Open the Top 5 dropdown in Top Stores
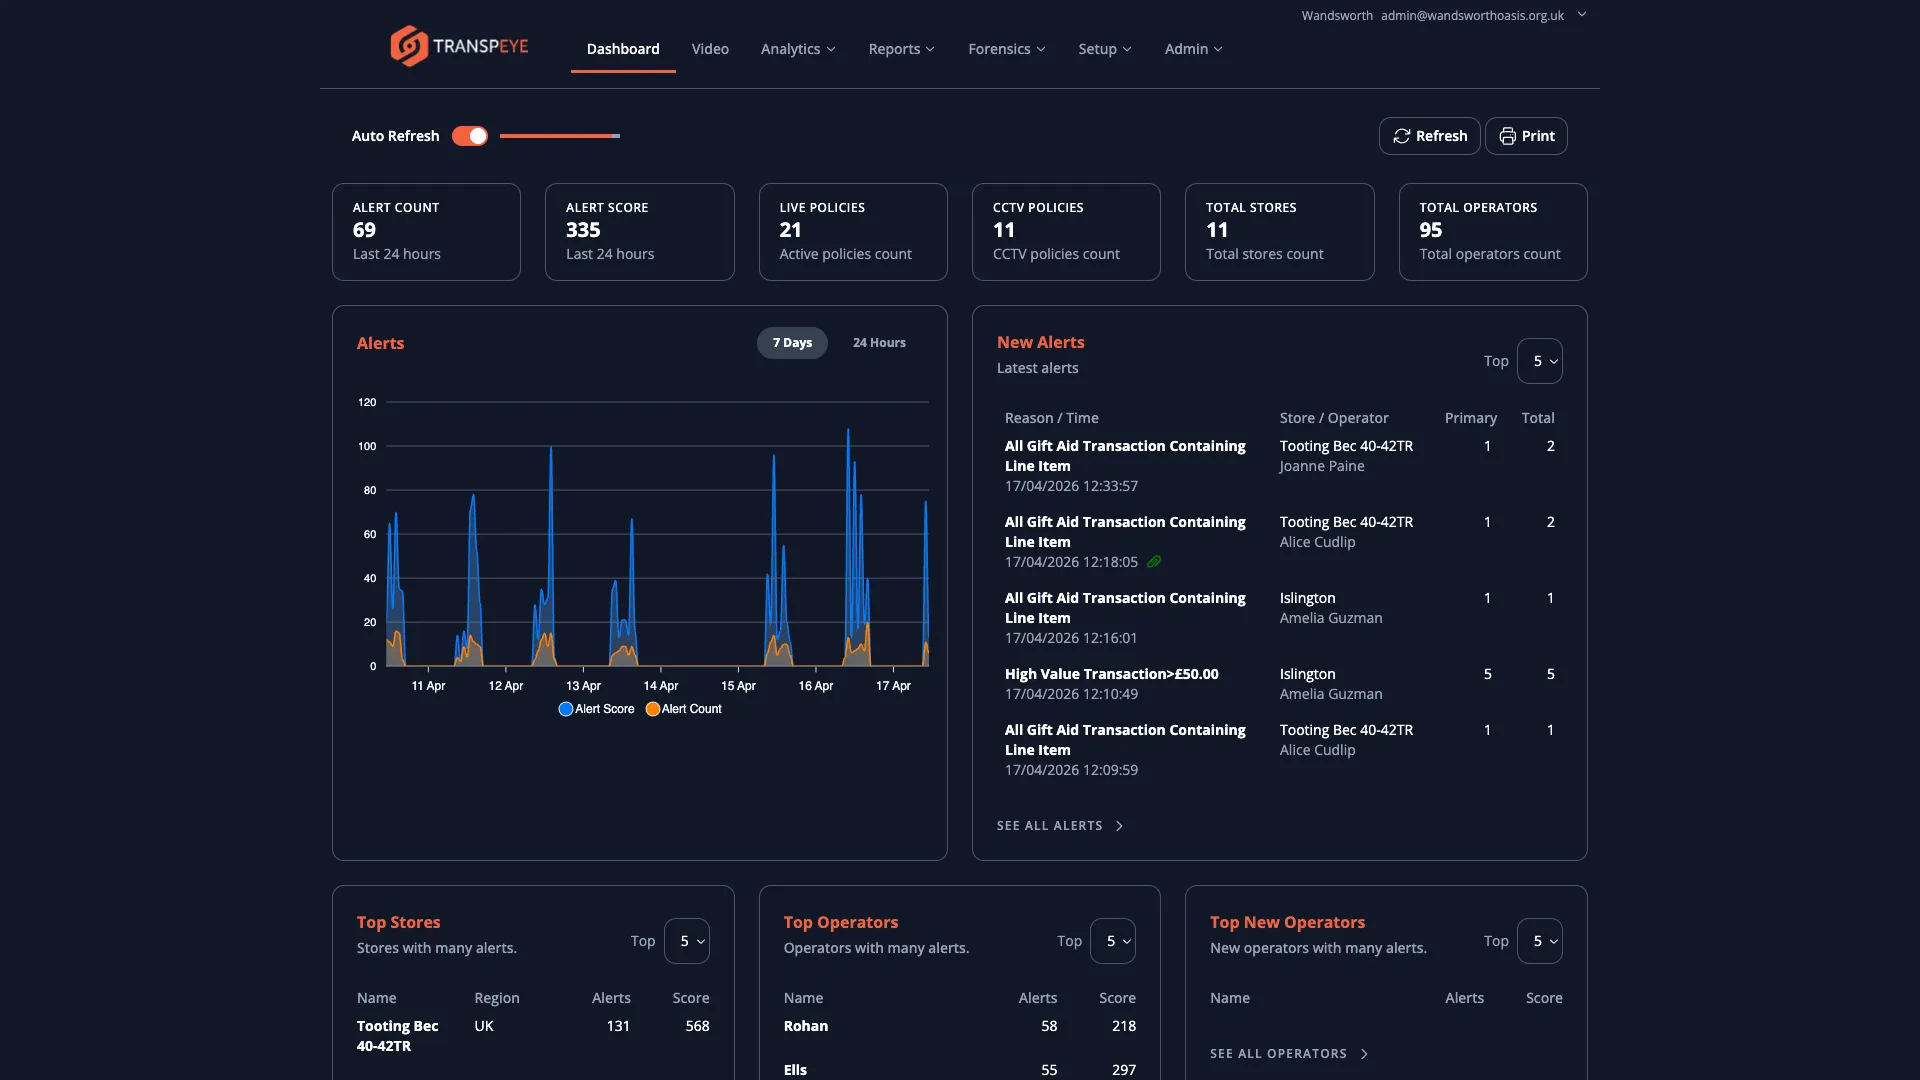 tap(688, 940)
